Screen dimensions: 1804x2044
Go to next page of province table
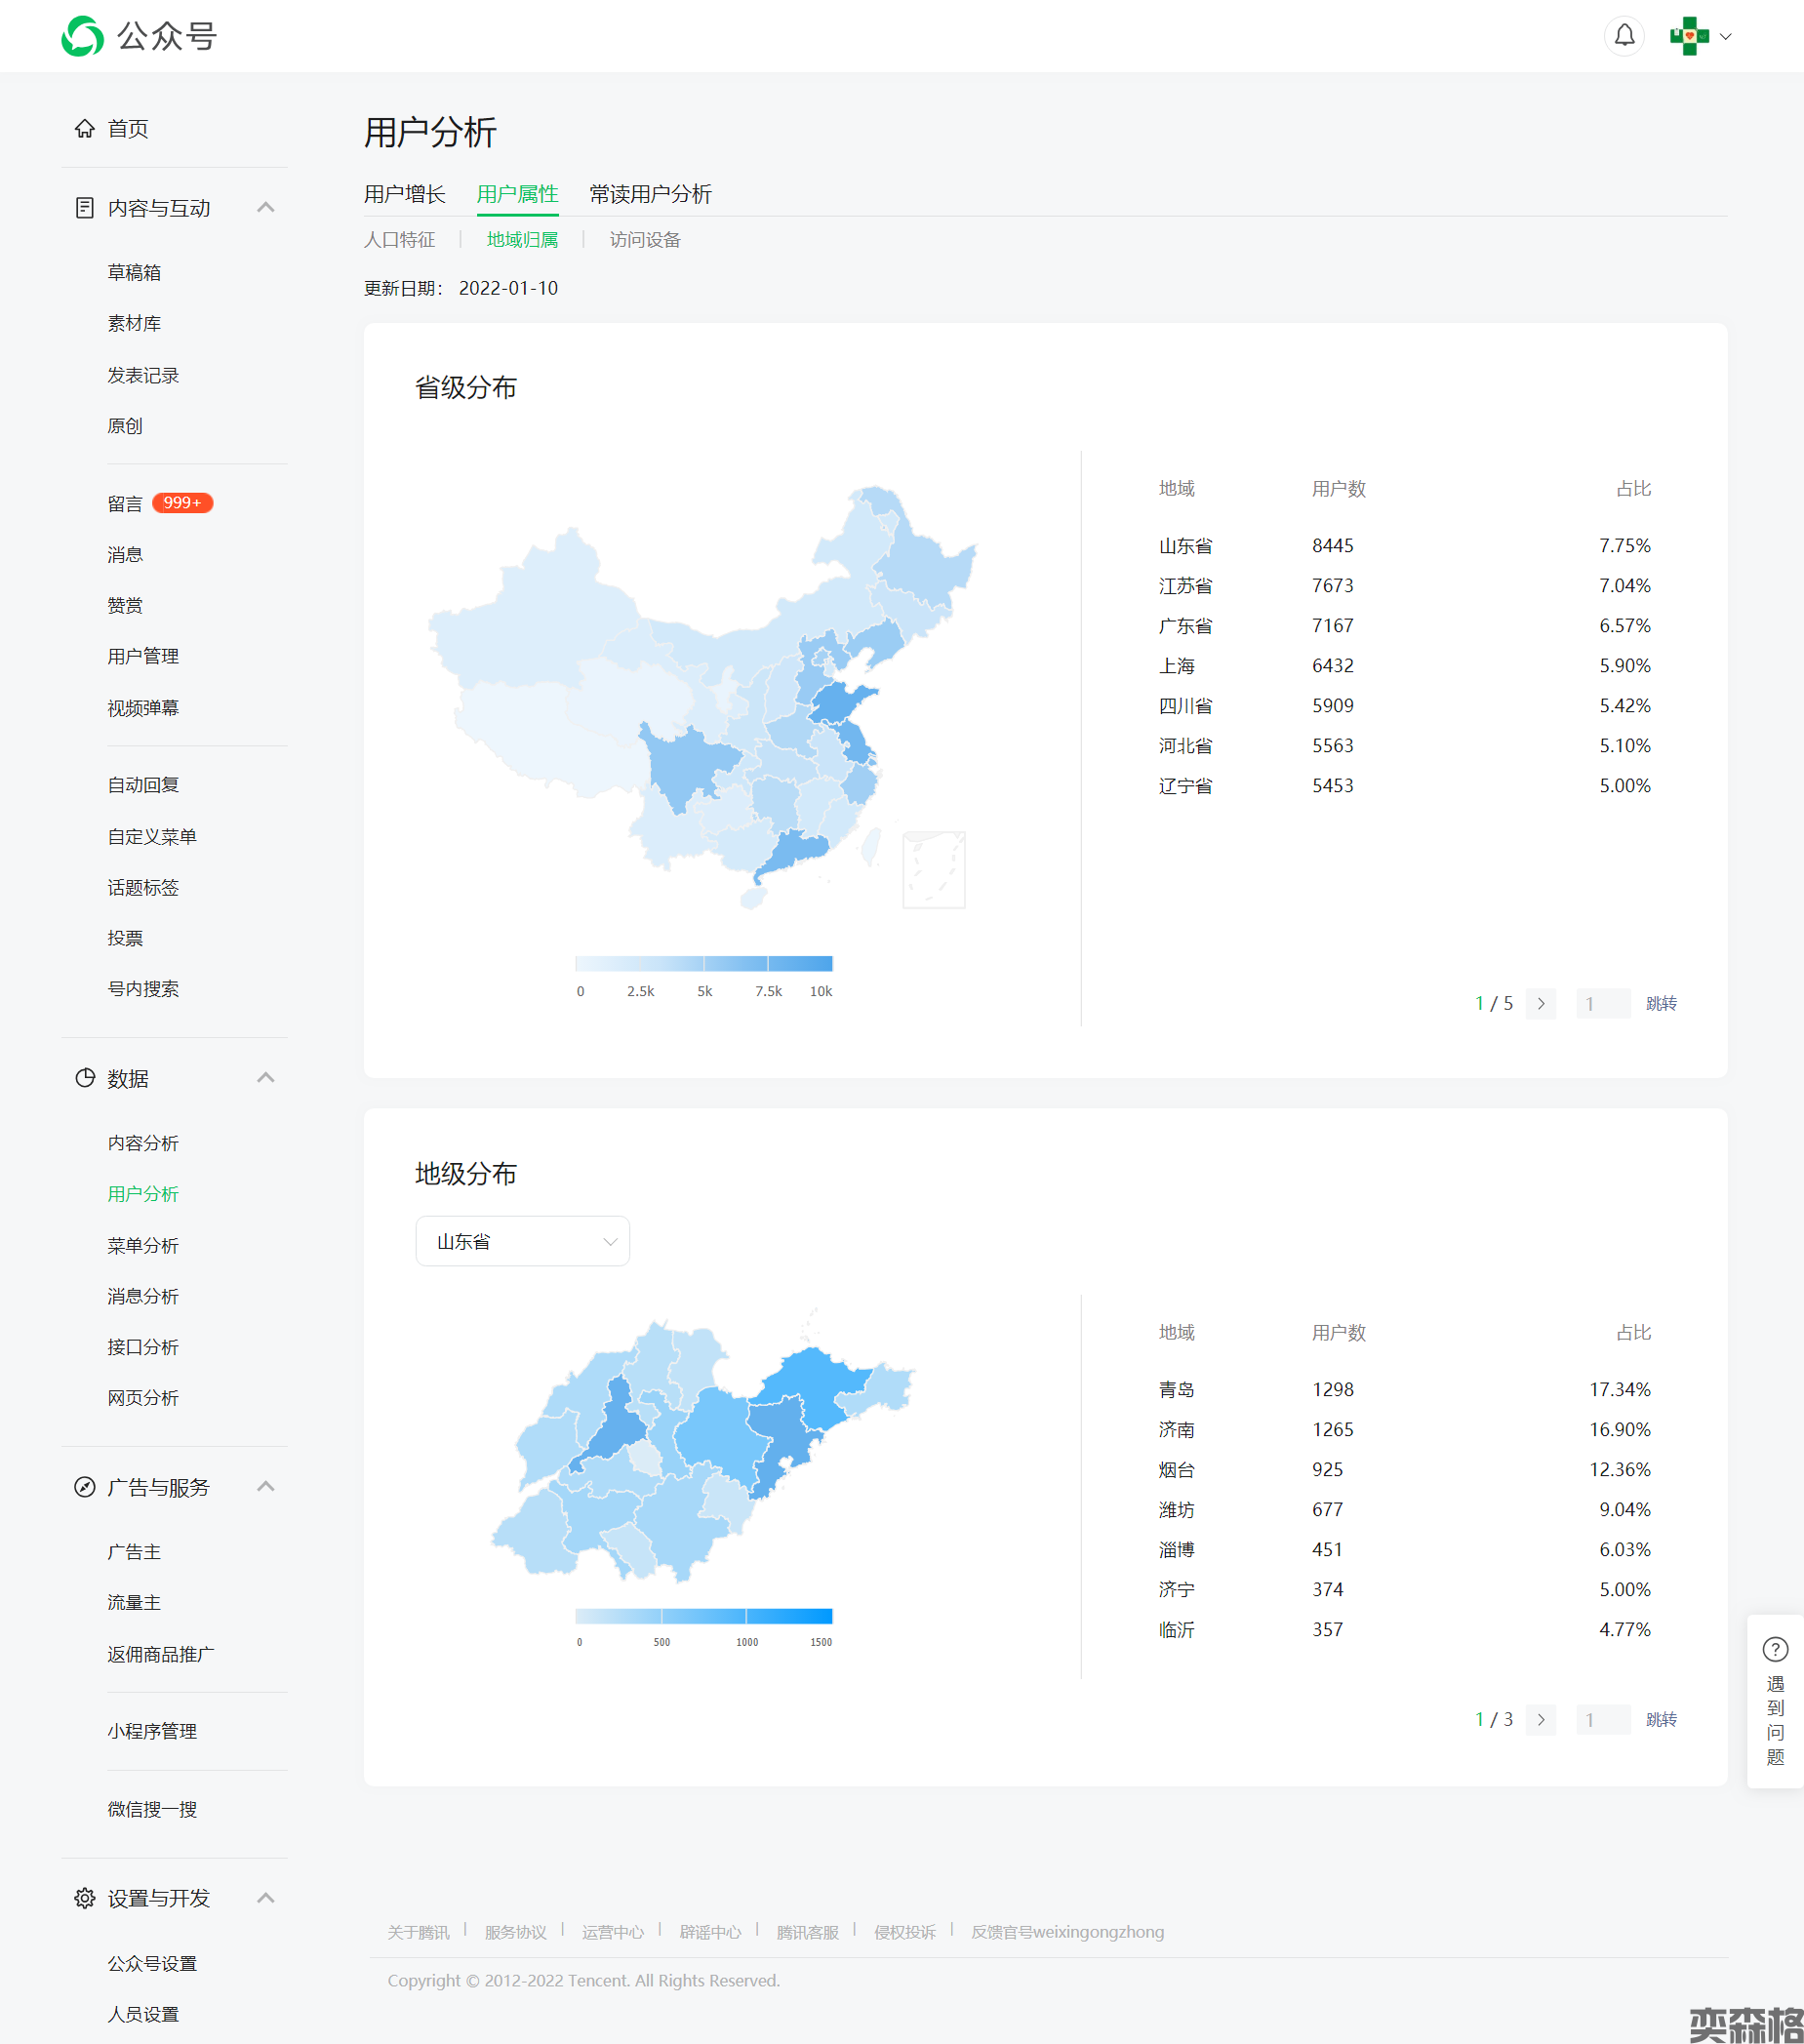click(1541, 1003)
